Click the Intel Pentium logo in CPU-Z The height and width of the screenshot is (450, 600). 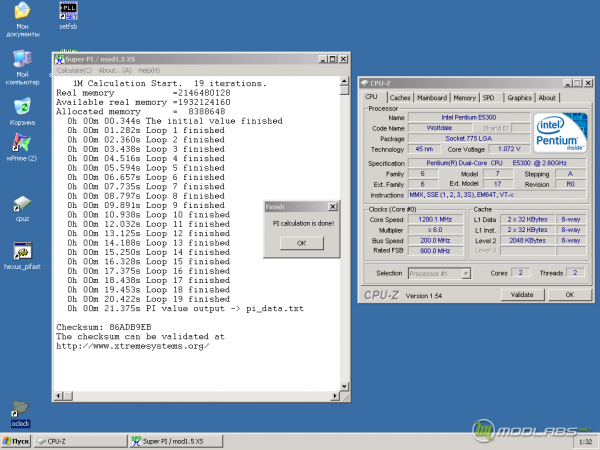pos(560,133)
